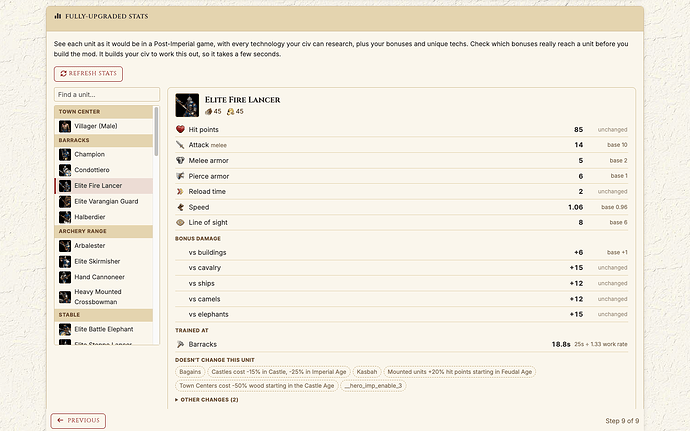Click the Hit points heart icon

pyautogui.click(x=180, y=129)
